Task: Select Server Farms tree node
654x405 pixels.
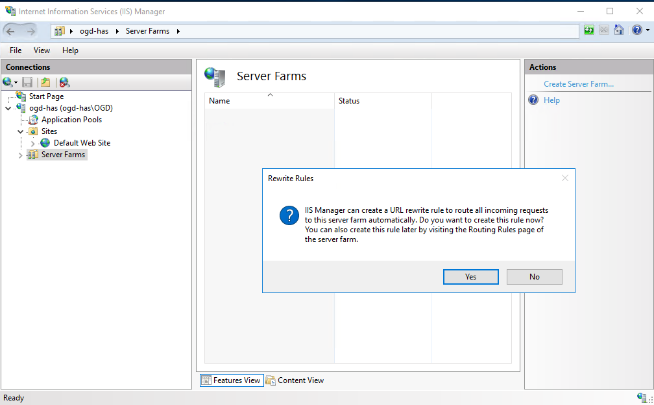Action: pos(63,155)
